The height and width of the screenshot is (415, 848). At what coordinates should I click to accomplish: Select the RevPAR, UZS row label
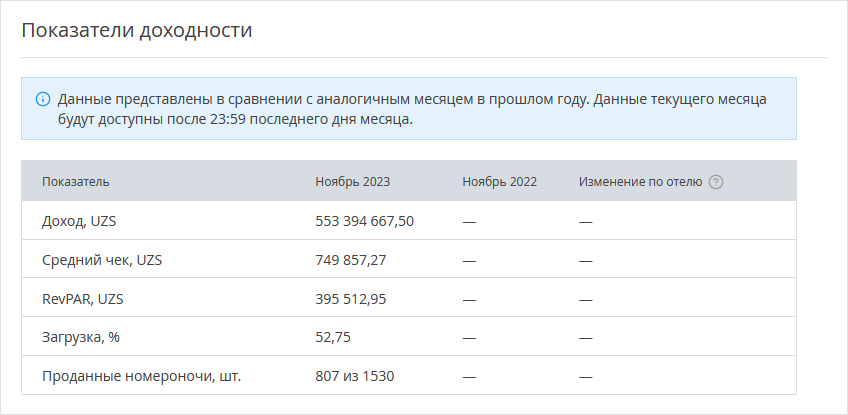pos(83,299)
